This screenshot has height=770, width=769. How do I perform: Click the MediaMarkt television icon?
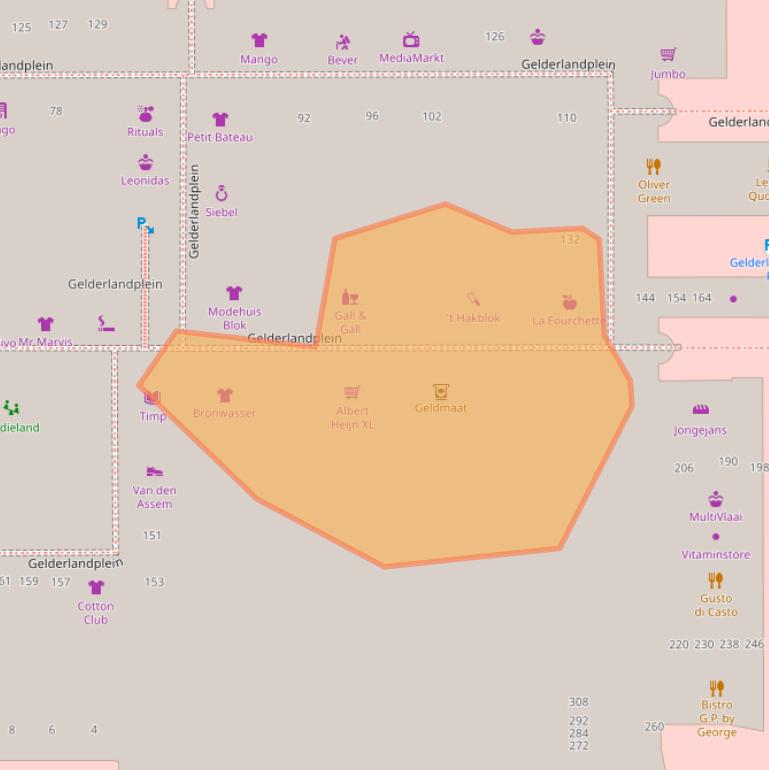(411, 40)
